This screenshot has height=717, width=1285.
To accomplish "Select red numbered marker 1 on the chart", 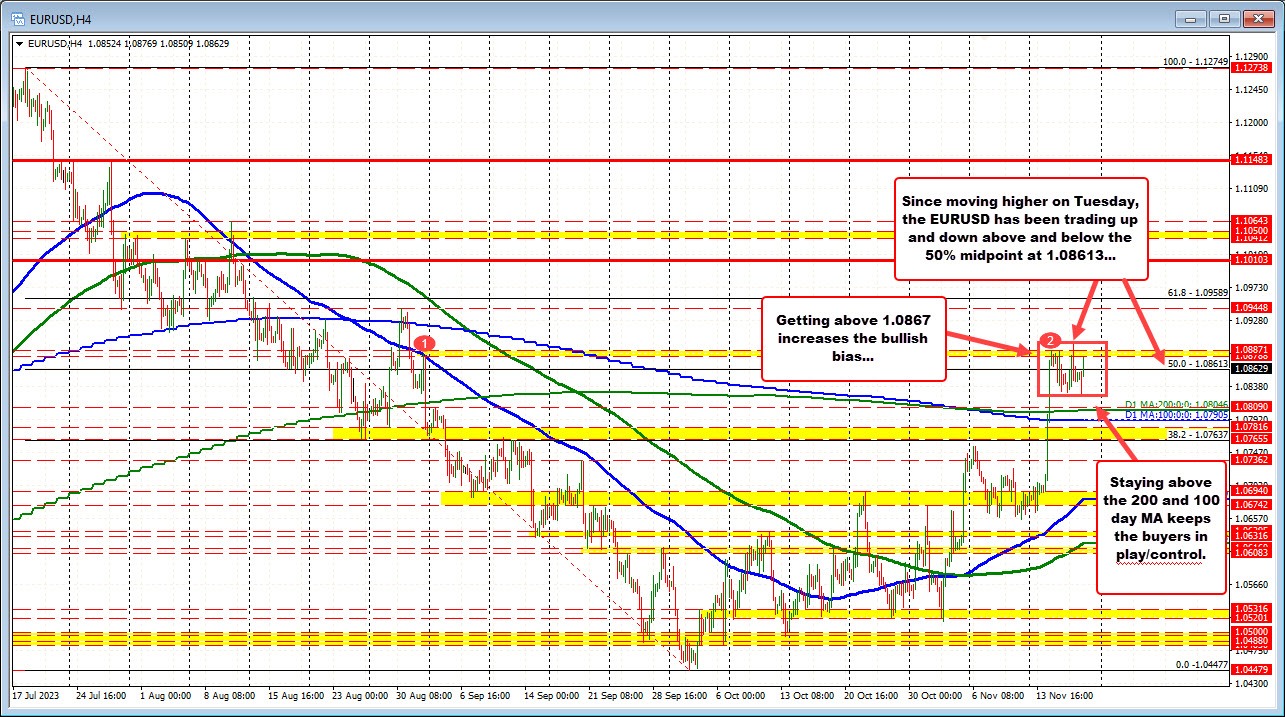I will coord(425,343).
